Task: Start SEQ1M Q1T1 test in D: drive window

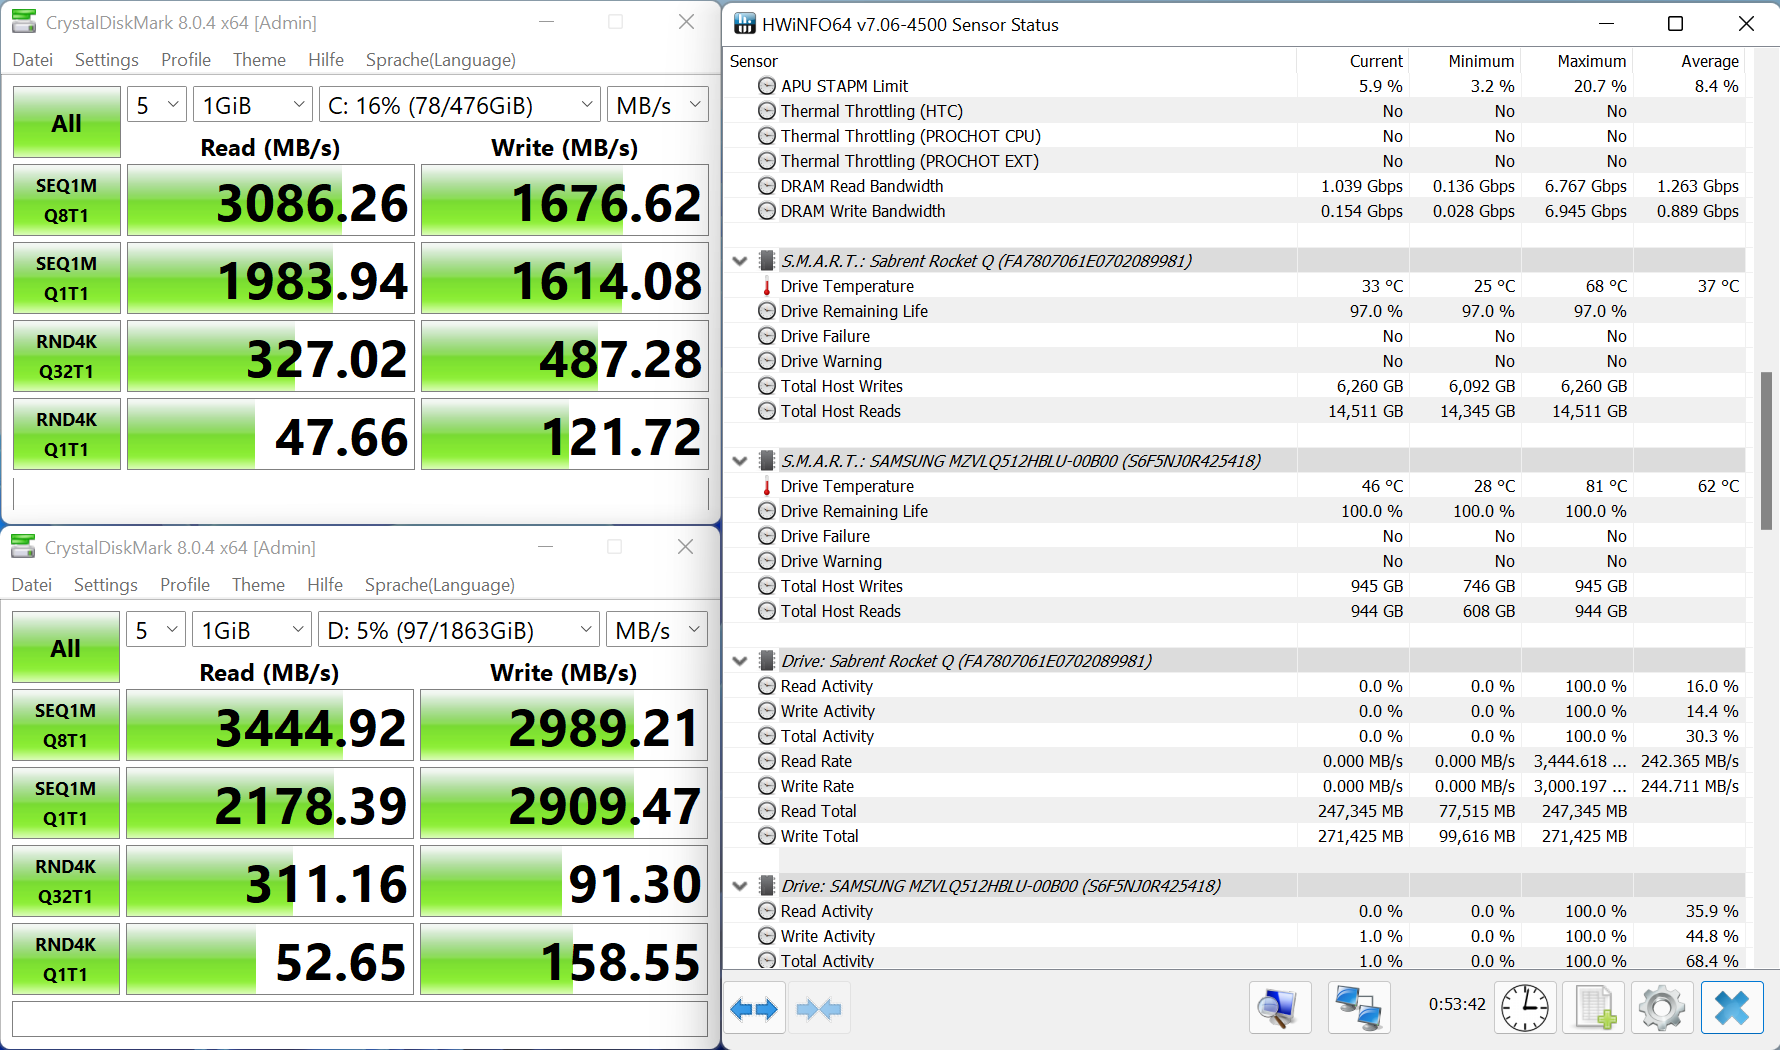Action: pos(66,803)
